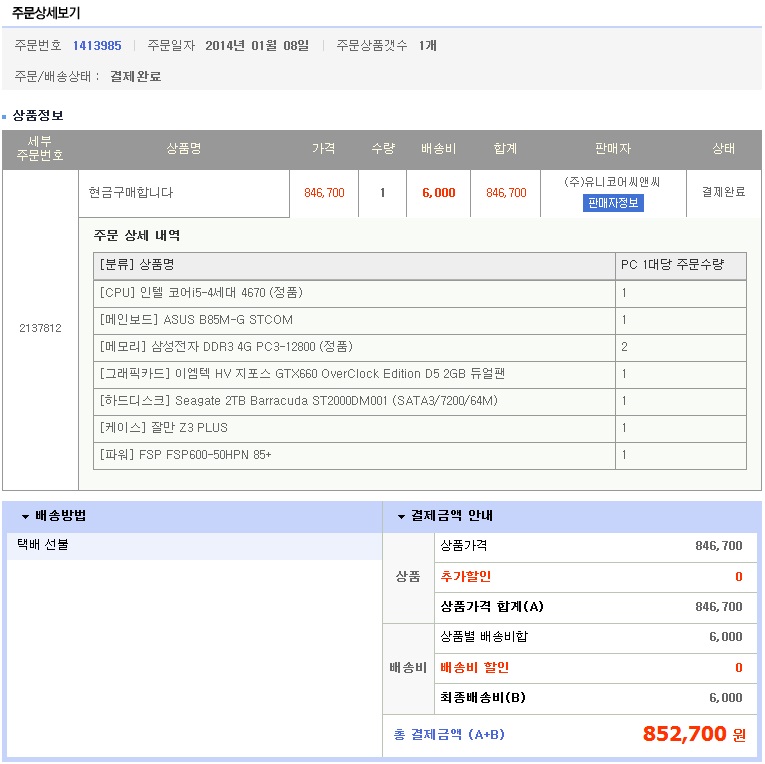
Task: Click the 결제완료 status in product row
Action: (723, 193)
